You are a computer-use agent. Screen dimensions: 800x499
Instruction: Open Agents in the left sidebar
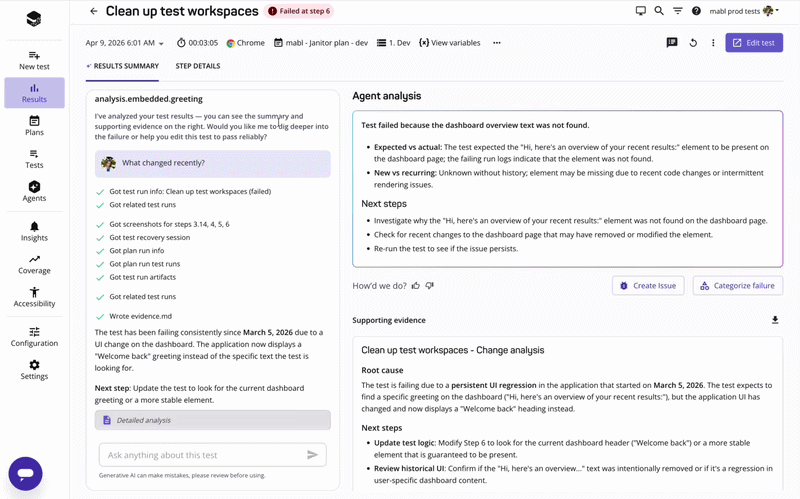click(x=34, y=191)
